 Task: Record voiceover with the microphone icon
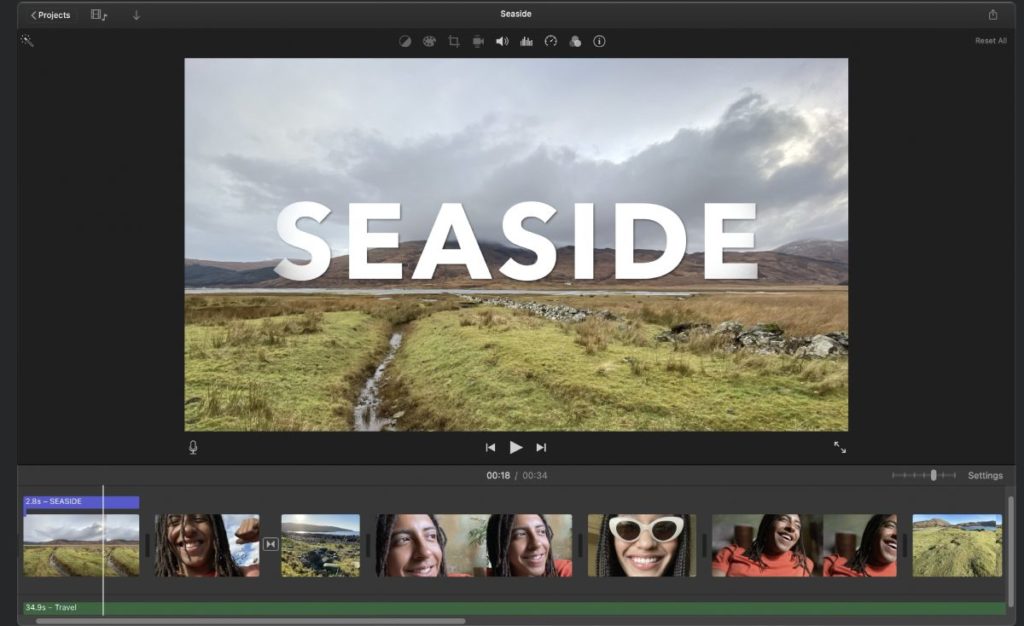193,447
